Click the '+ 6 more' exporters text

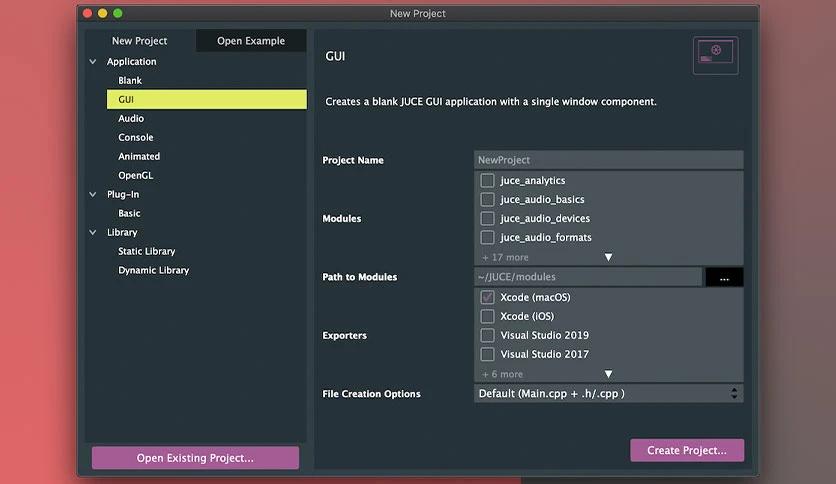[502, 374]
